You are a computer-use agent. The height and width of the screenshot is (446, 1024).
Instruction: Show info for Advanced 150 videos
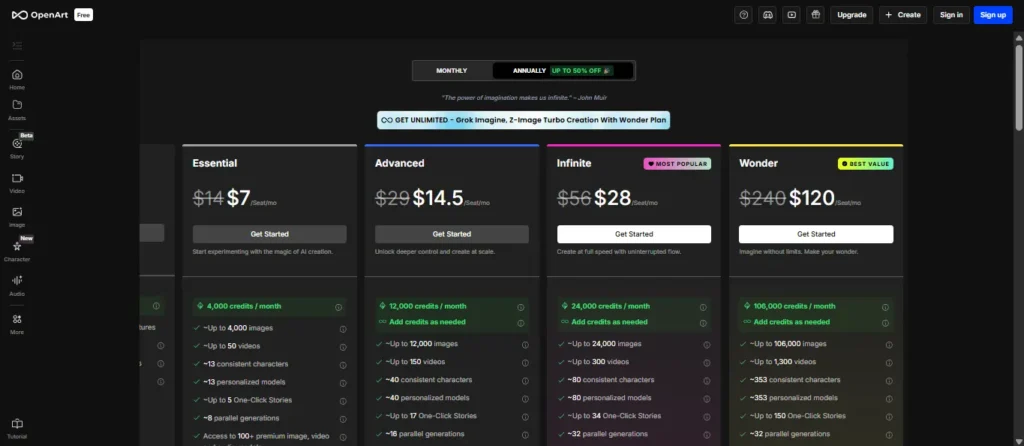click(x=525, y=362)
